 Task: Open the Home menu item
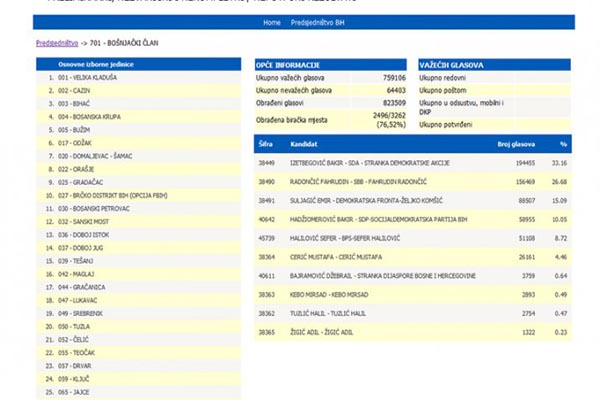[272, 23]
